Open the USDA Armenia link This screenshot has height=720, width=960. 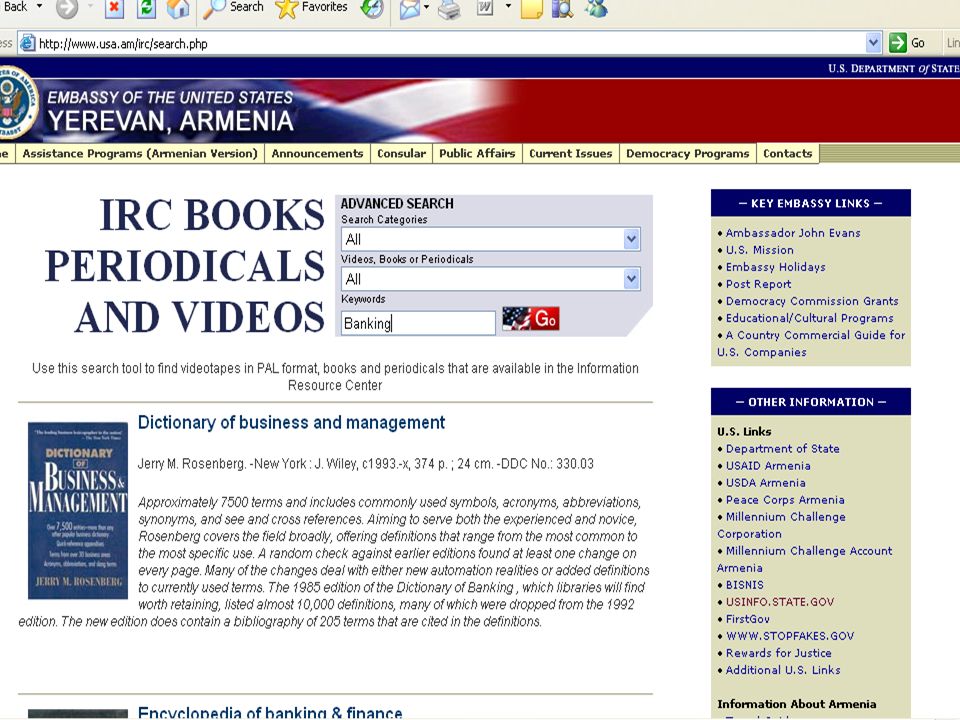pyautogui.click(x=765, y=483)
